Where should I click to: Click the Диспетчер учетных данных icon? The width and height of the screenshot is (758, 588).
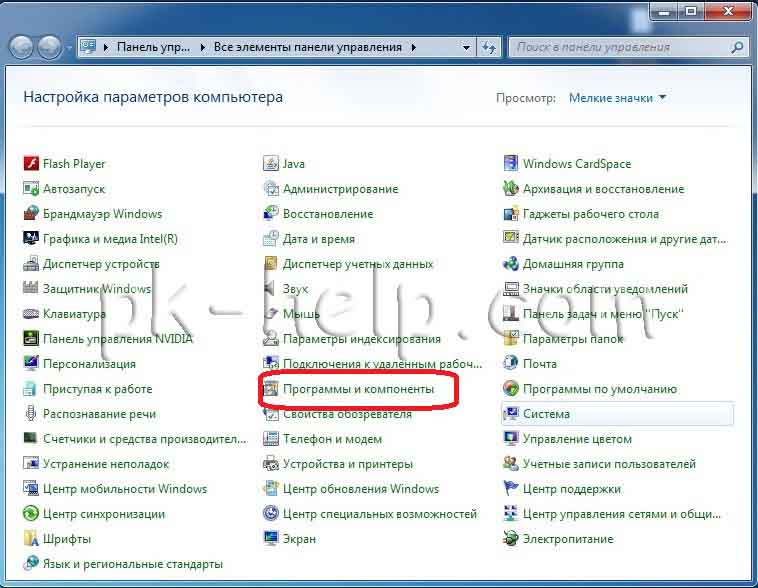pos(271,264)
